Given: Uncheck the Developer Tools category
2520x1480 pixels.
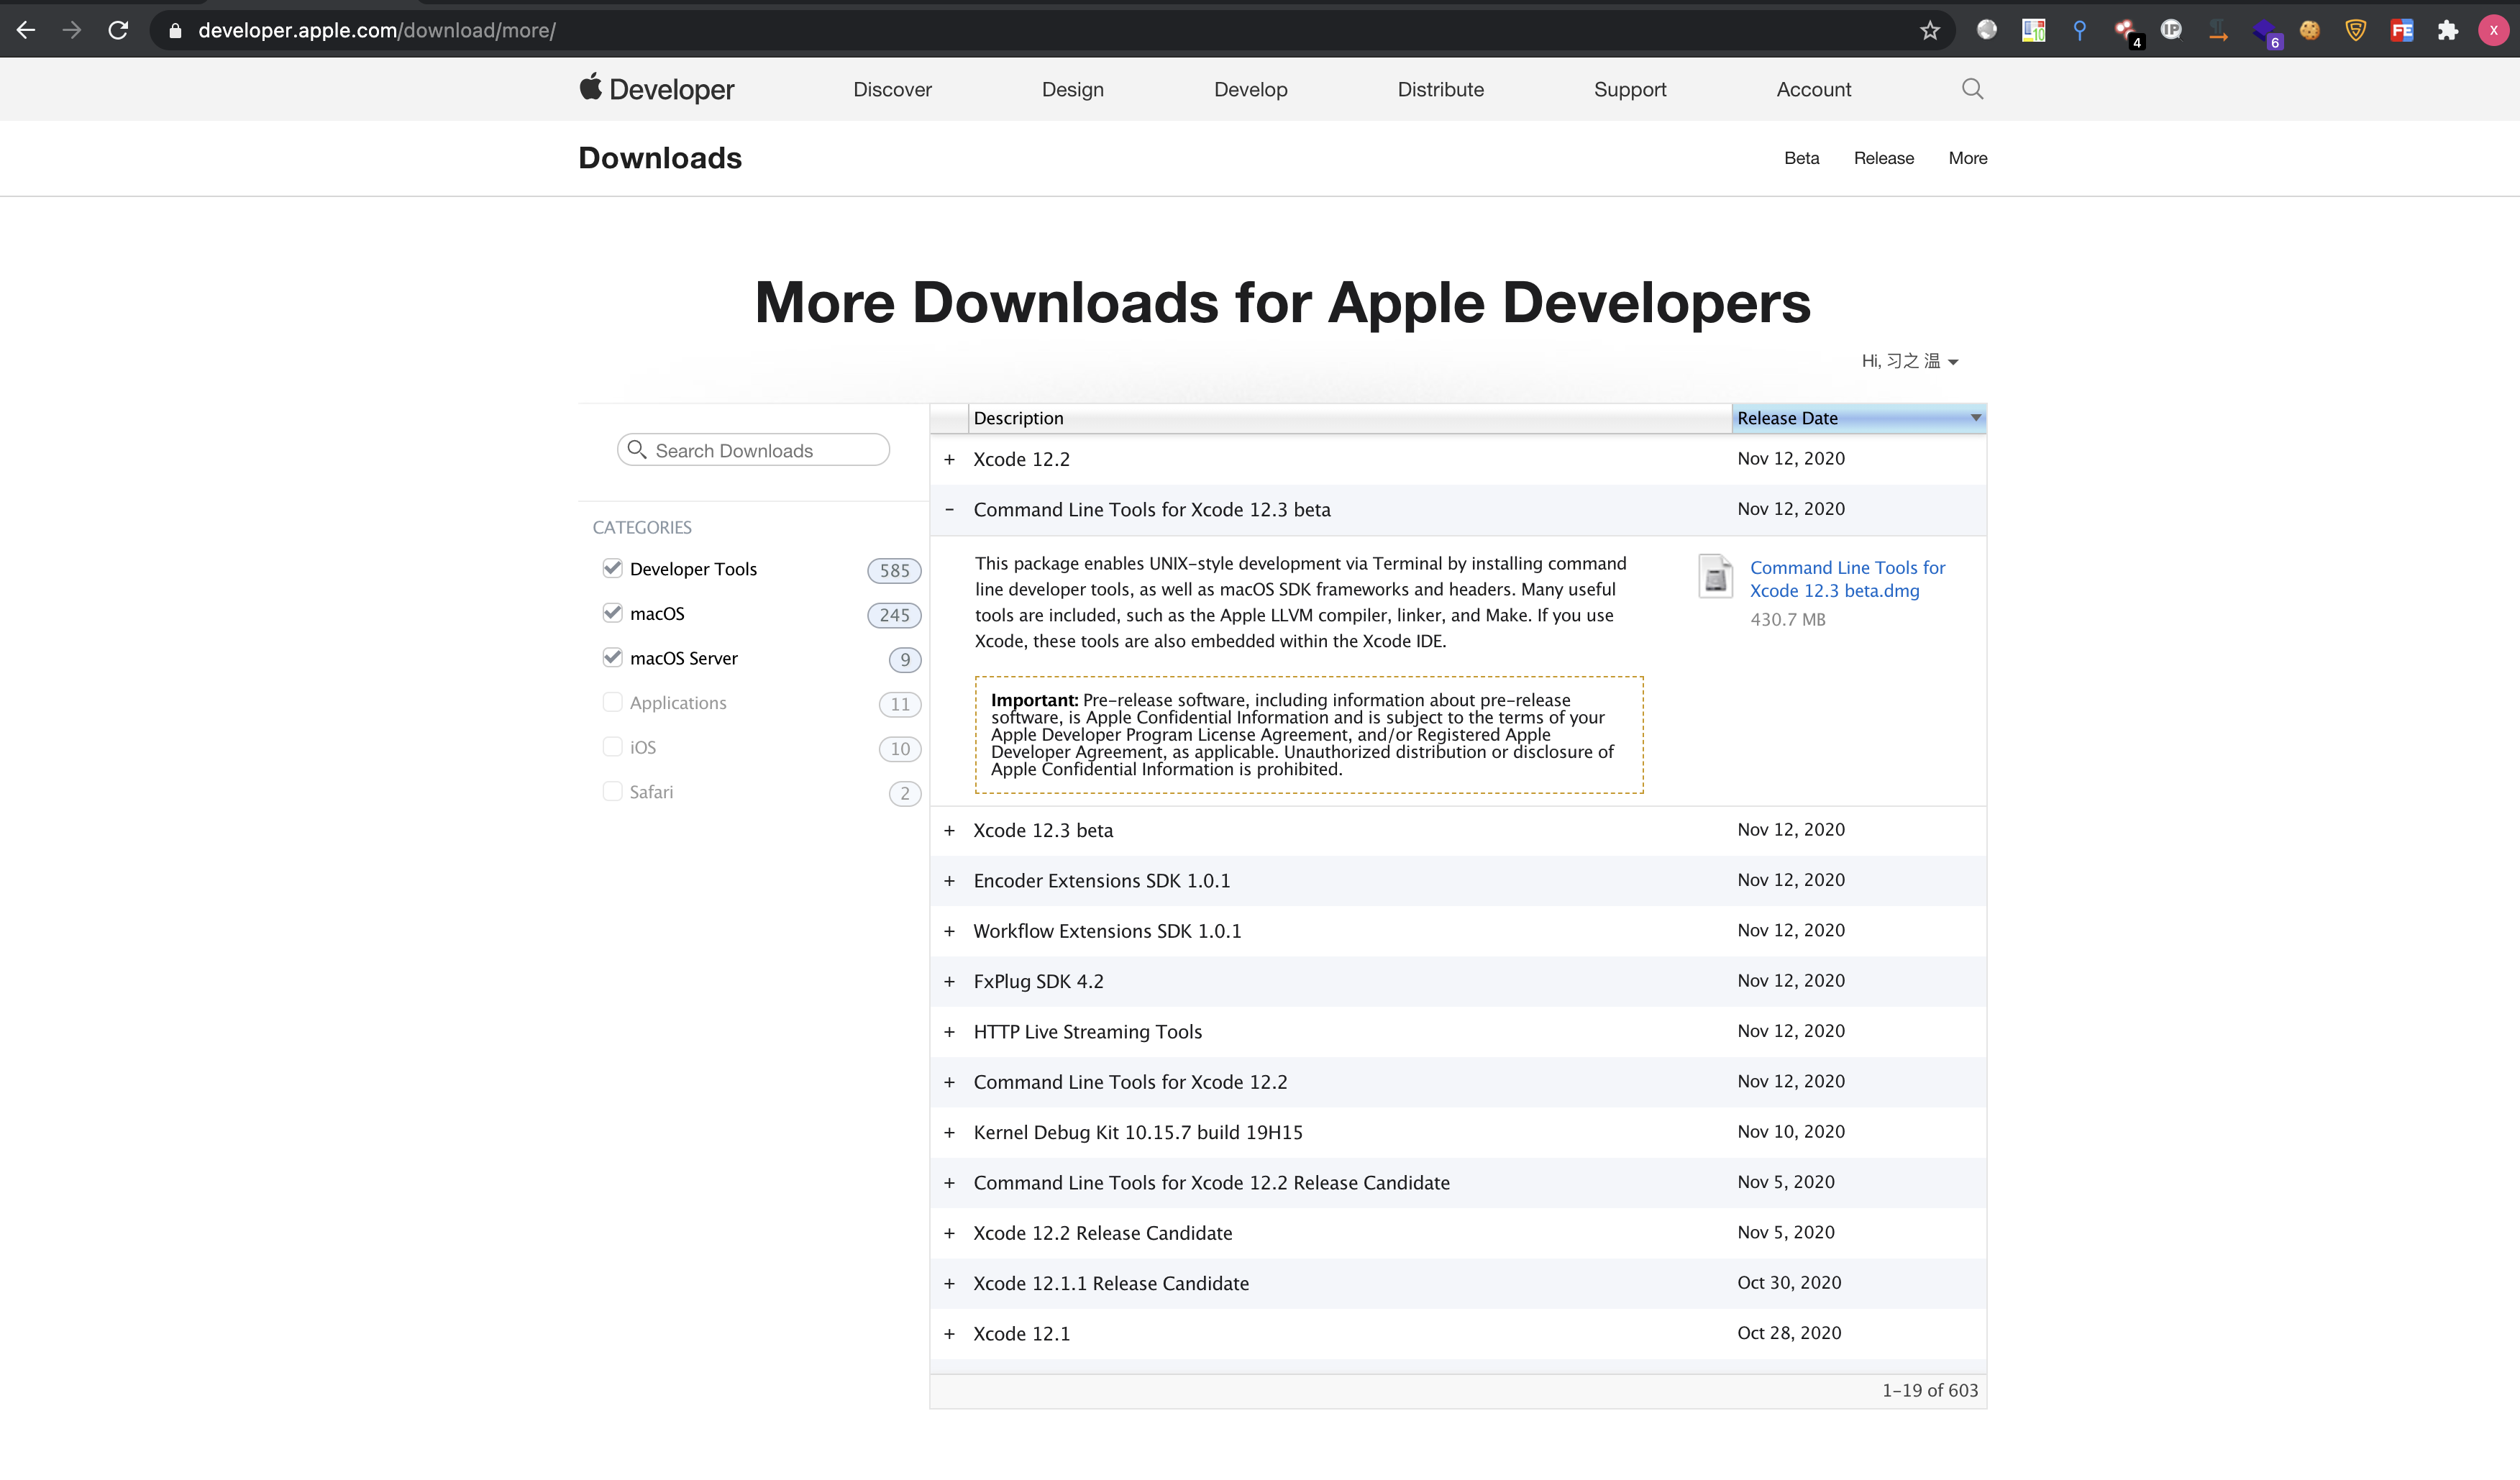Looking at the screenshot, I should click(x=613, y=568).
